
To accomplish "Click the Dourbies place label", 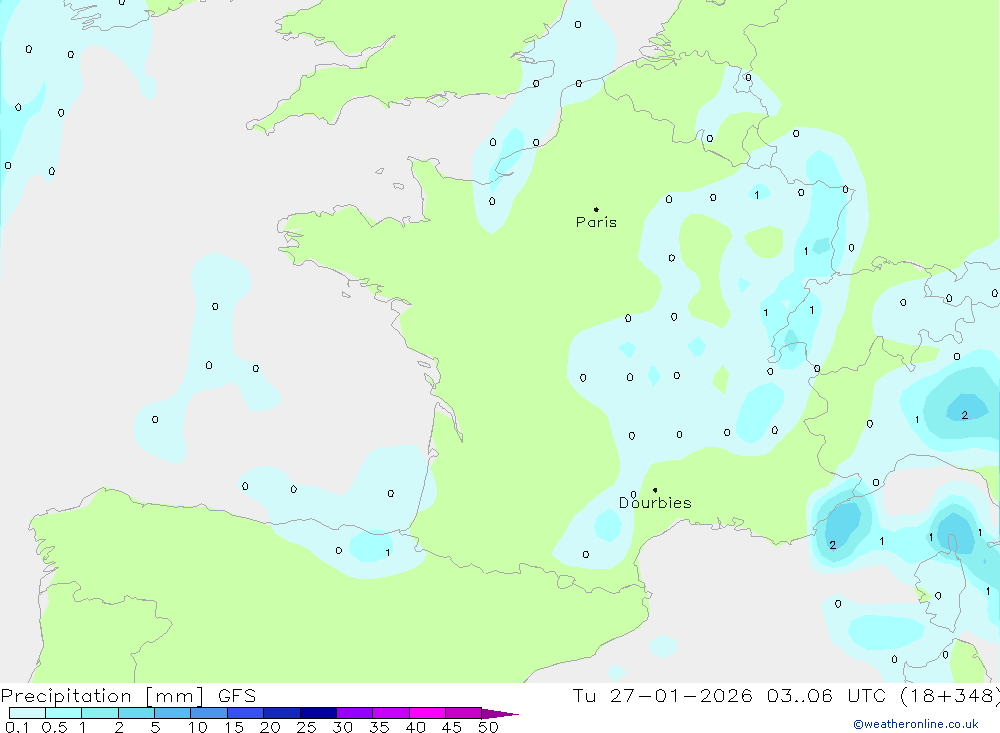I will click(655, 503).
